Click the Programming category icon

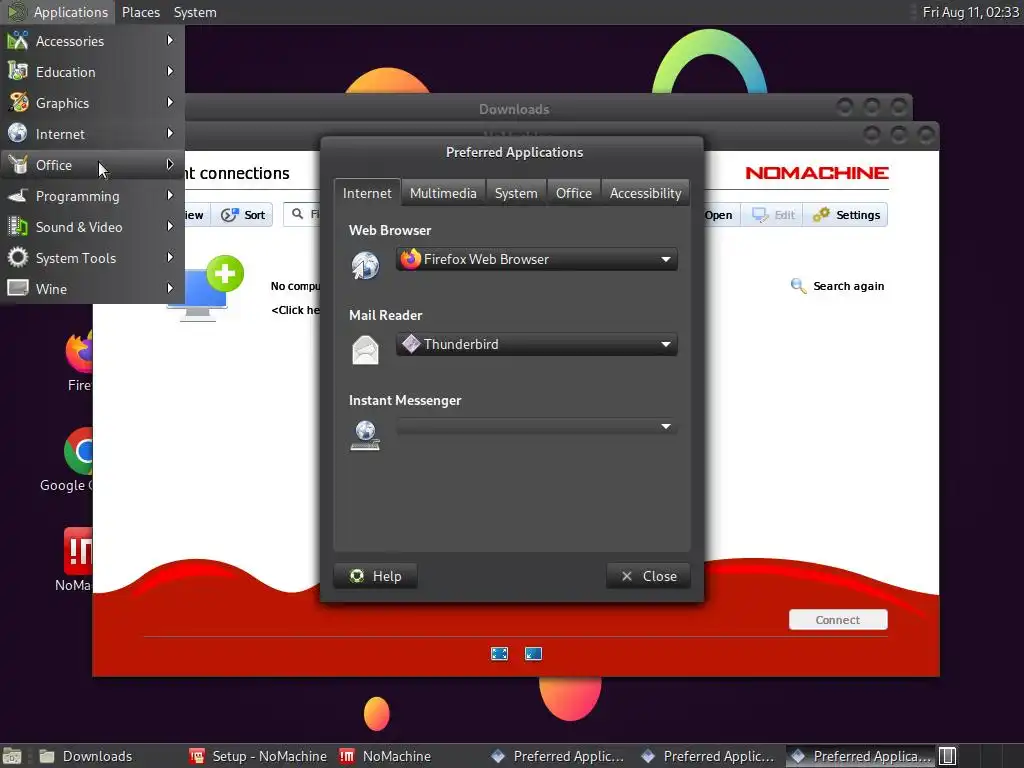point(18,195)
